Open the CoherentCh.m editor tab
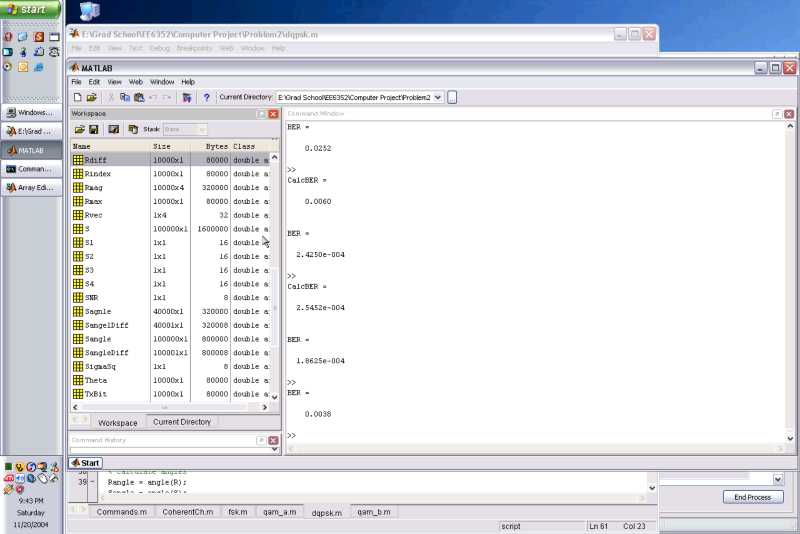Viewport: 800px width, 534px height. (188, 512)
